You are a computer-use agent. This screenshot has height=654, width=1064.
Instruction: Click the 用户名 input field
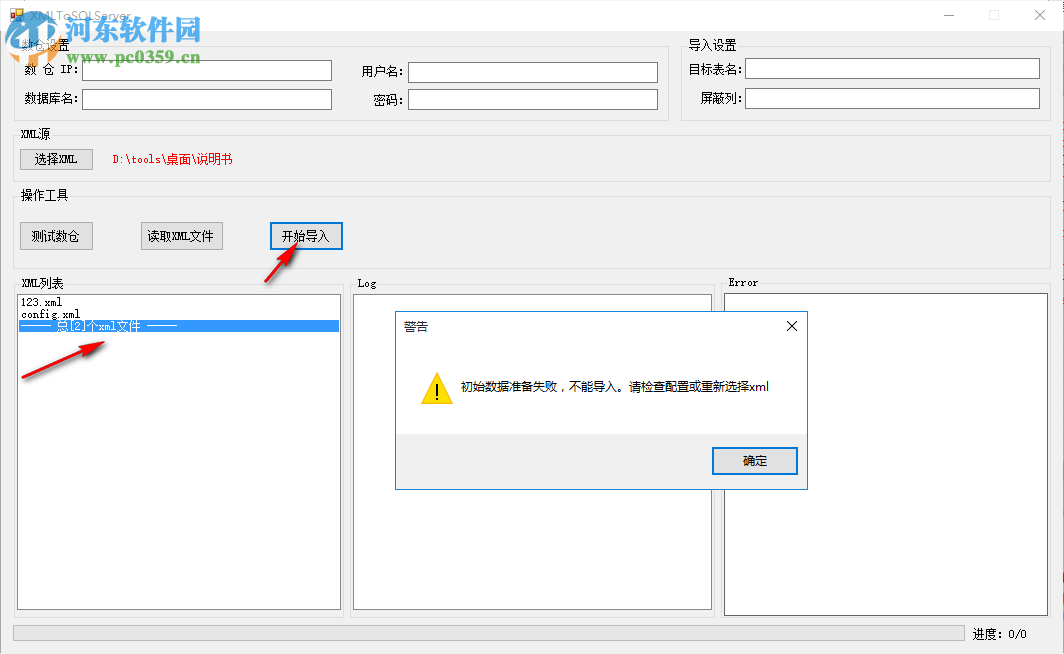(x=533, y=70)
